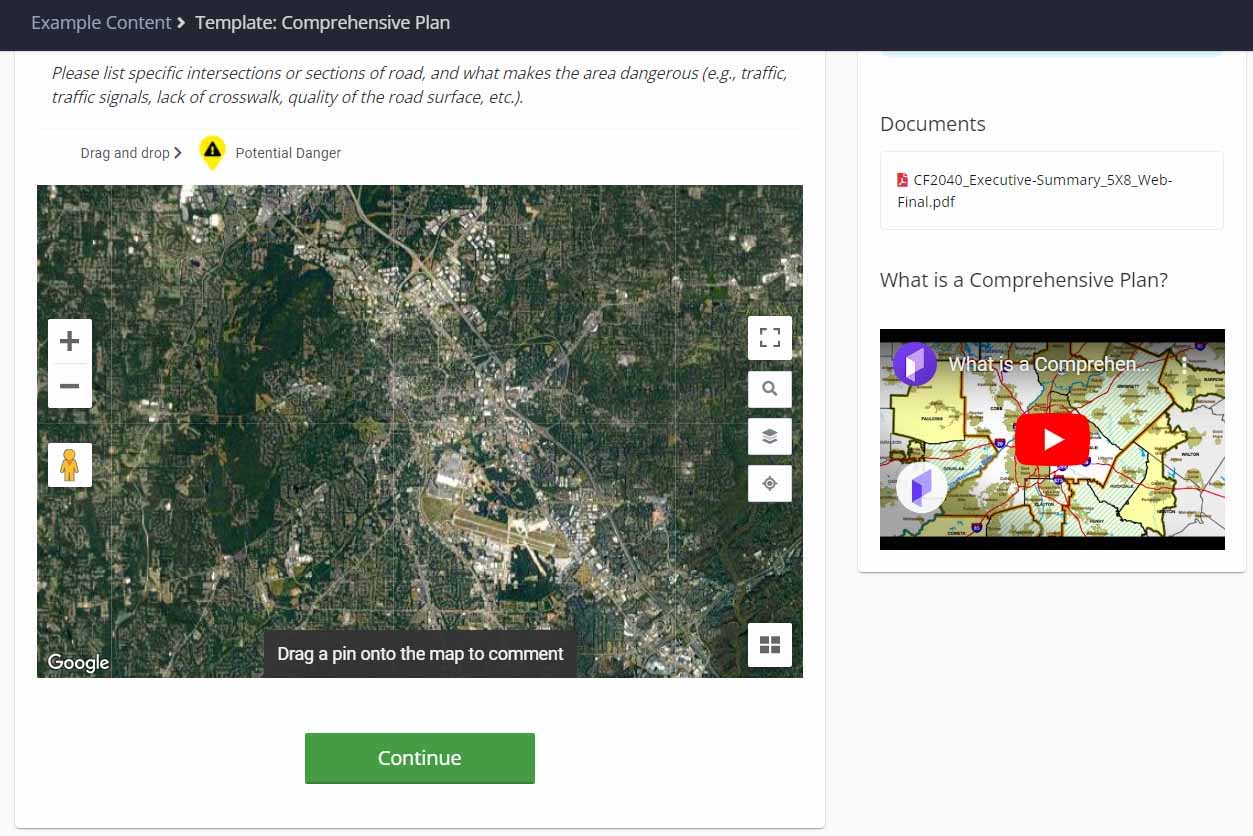Play the What is a Comprehensive Plan video

click(1051, 439)
